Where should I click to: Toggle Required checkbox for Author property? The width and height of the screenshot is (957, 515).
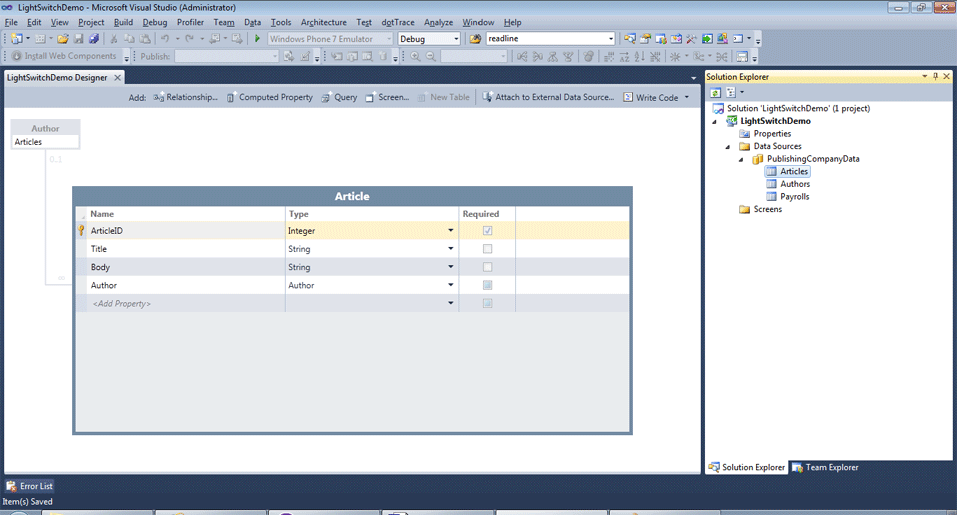(x=487, y=285)
